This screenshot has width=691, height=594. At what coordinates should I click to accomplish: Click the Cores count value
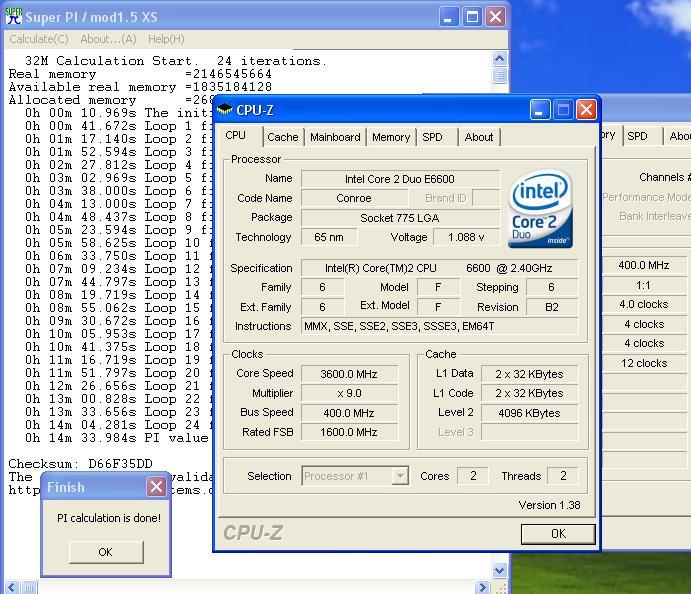(x=473, y=476)
